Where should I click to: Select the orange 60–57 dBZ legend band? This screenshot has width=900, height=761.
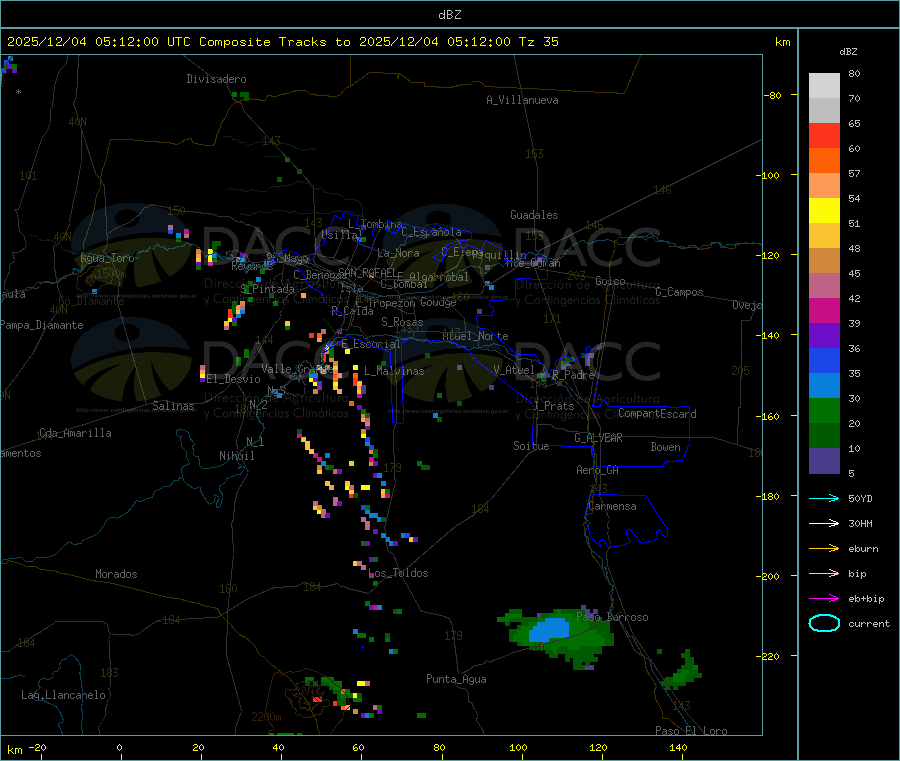(824, 161)
